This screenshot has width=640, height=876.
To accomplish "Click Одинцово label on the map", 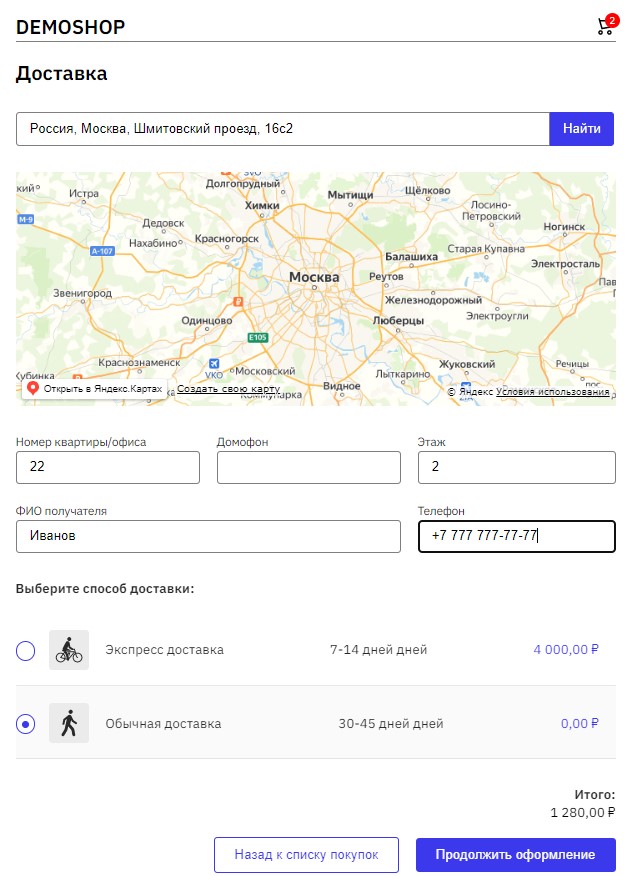I will 207,321.
